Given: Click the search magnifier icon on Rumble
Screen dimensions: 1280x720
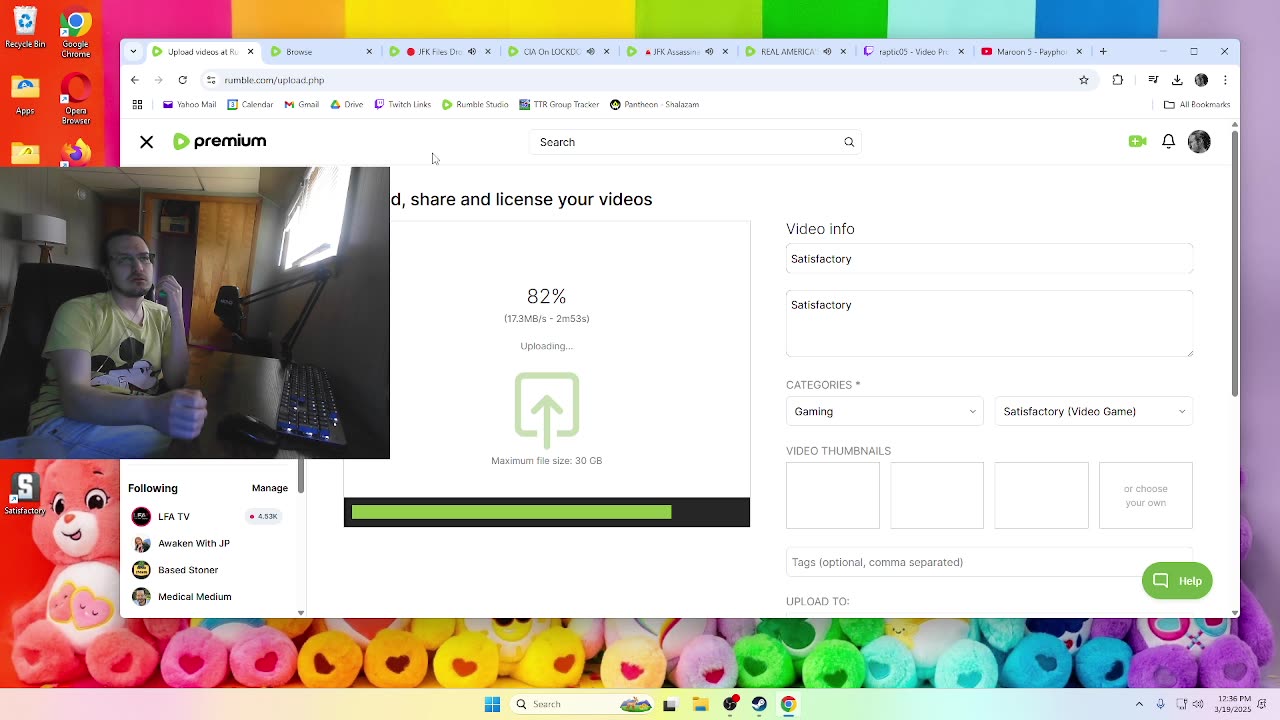Looking at the screenshot, I should pos(849,142).
